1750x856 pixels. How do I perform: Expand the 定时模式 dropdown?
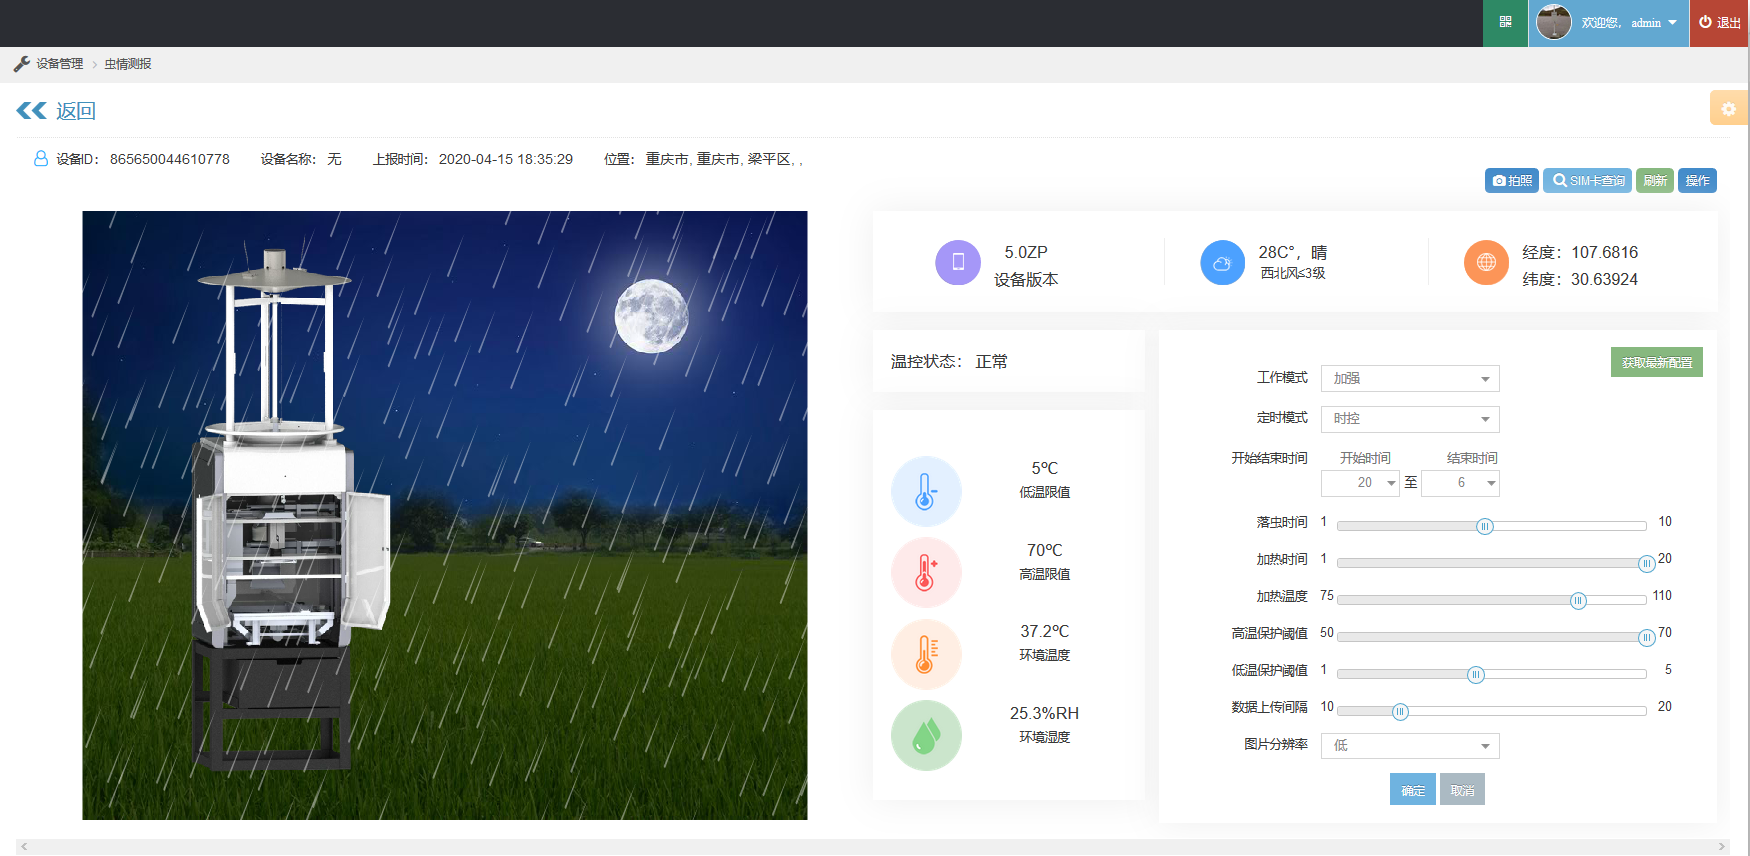1409,419
